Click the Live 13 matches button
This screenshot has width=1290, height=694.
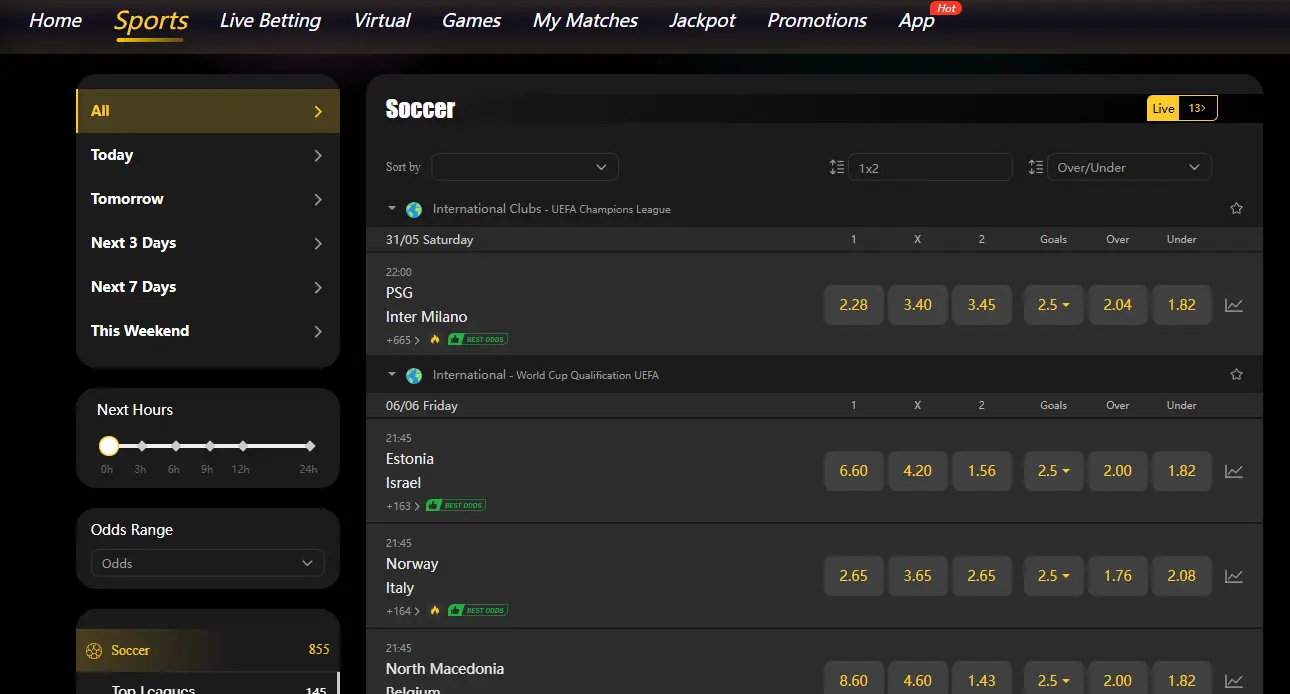1181,108
